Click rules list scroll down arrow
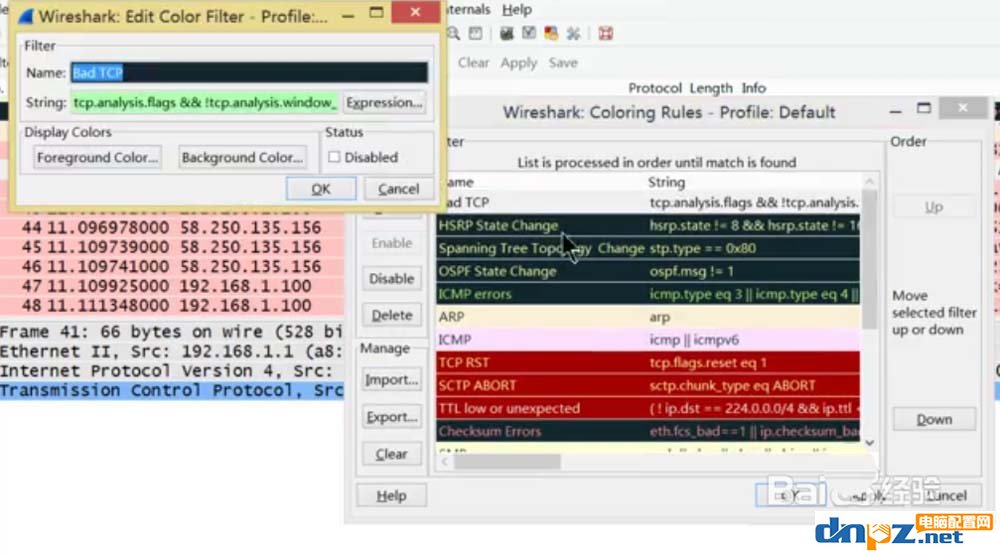 click(869, 442)
